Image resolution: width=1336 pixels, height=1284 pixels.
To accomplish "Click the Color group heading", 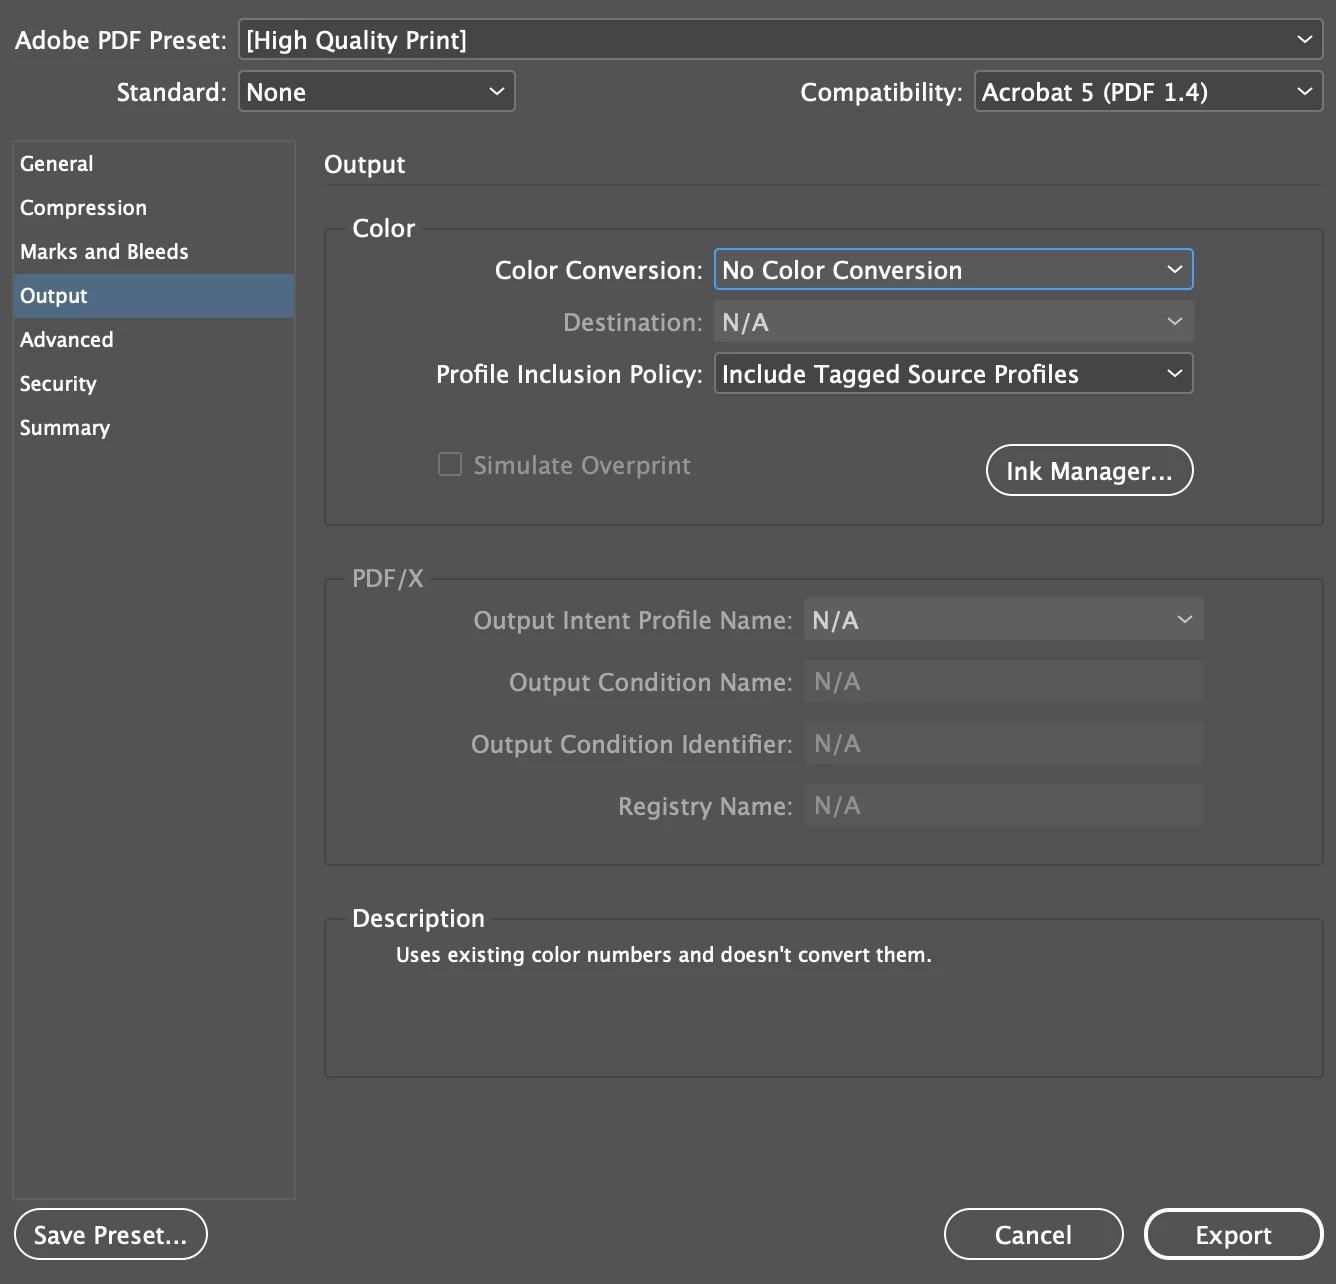I will [383, 228].
